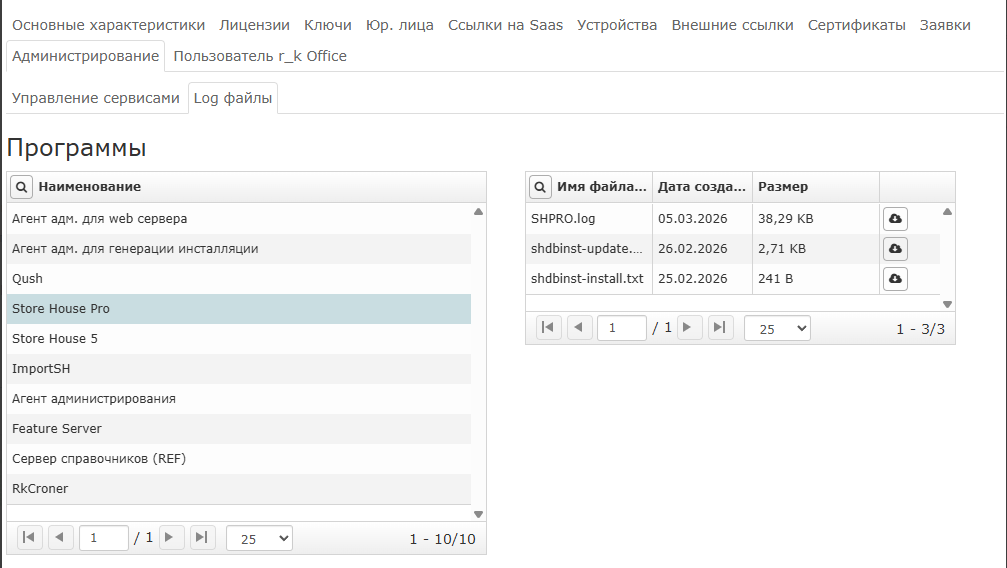Click the search icon in files table
The image size is (1007, 568).
point(540,187)
